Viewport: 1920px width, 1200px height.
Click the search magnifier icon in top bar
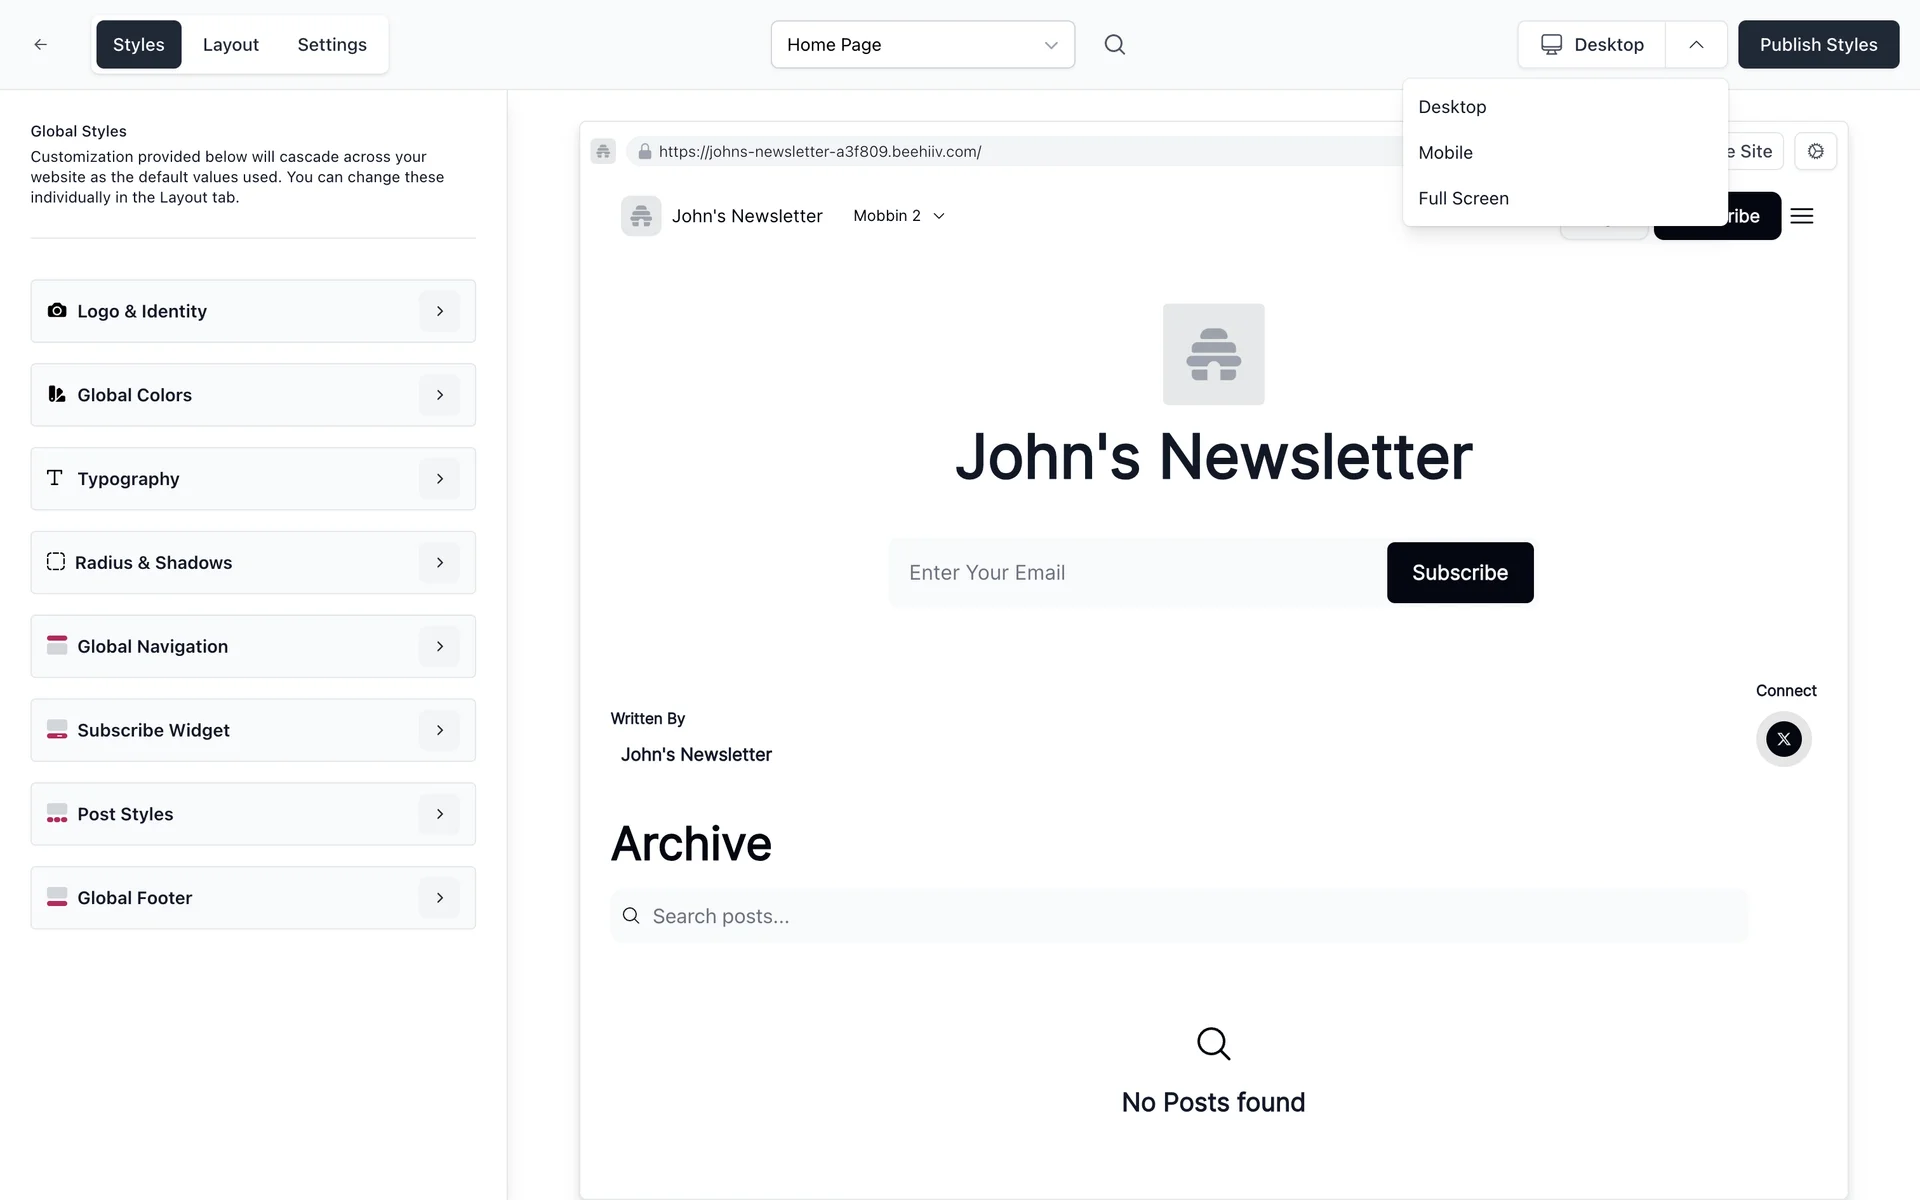(1114, 44)
